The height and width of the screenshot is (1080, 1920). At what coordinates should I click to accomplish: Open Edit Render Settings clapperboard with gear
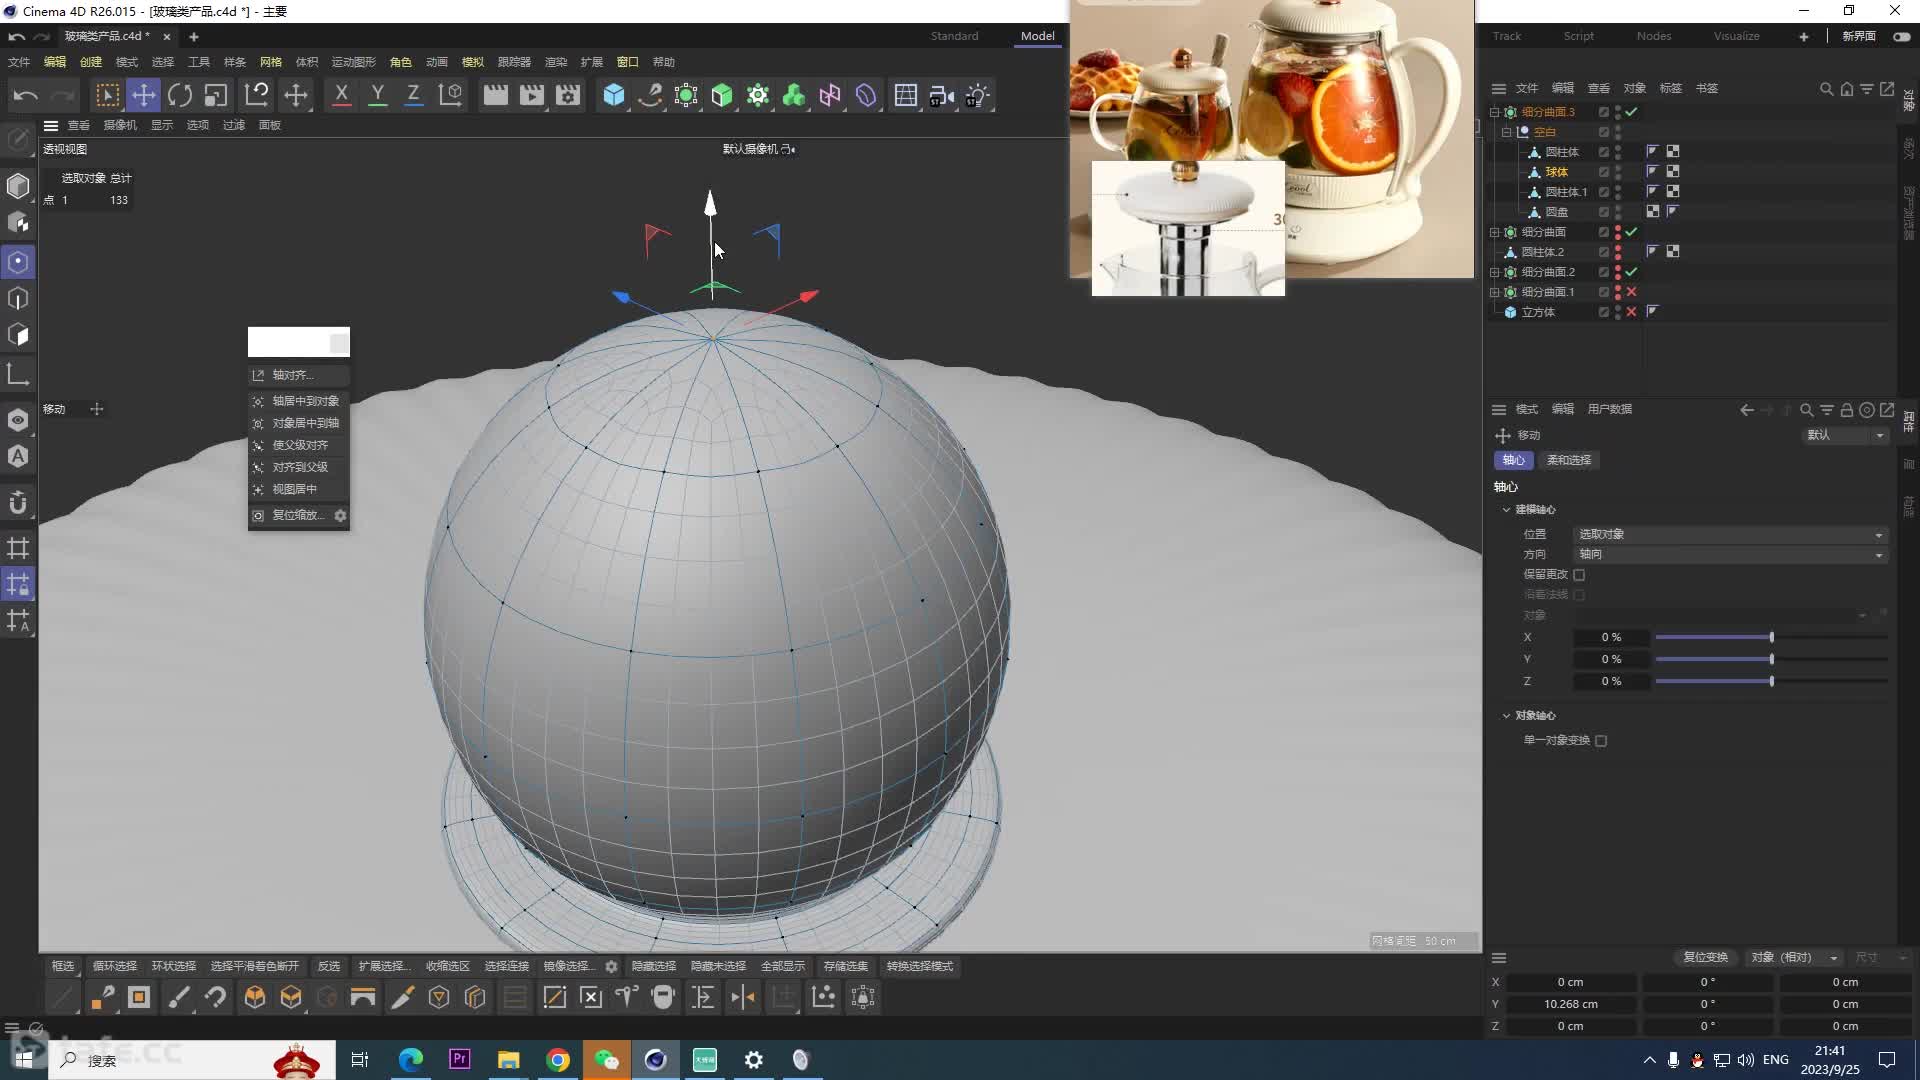click(568, 95)
